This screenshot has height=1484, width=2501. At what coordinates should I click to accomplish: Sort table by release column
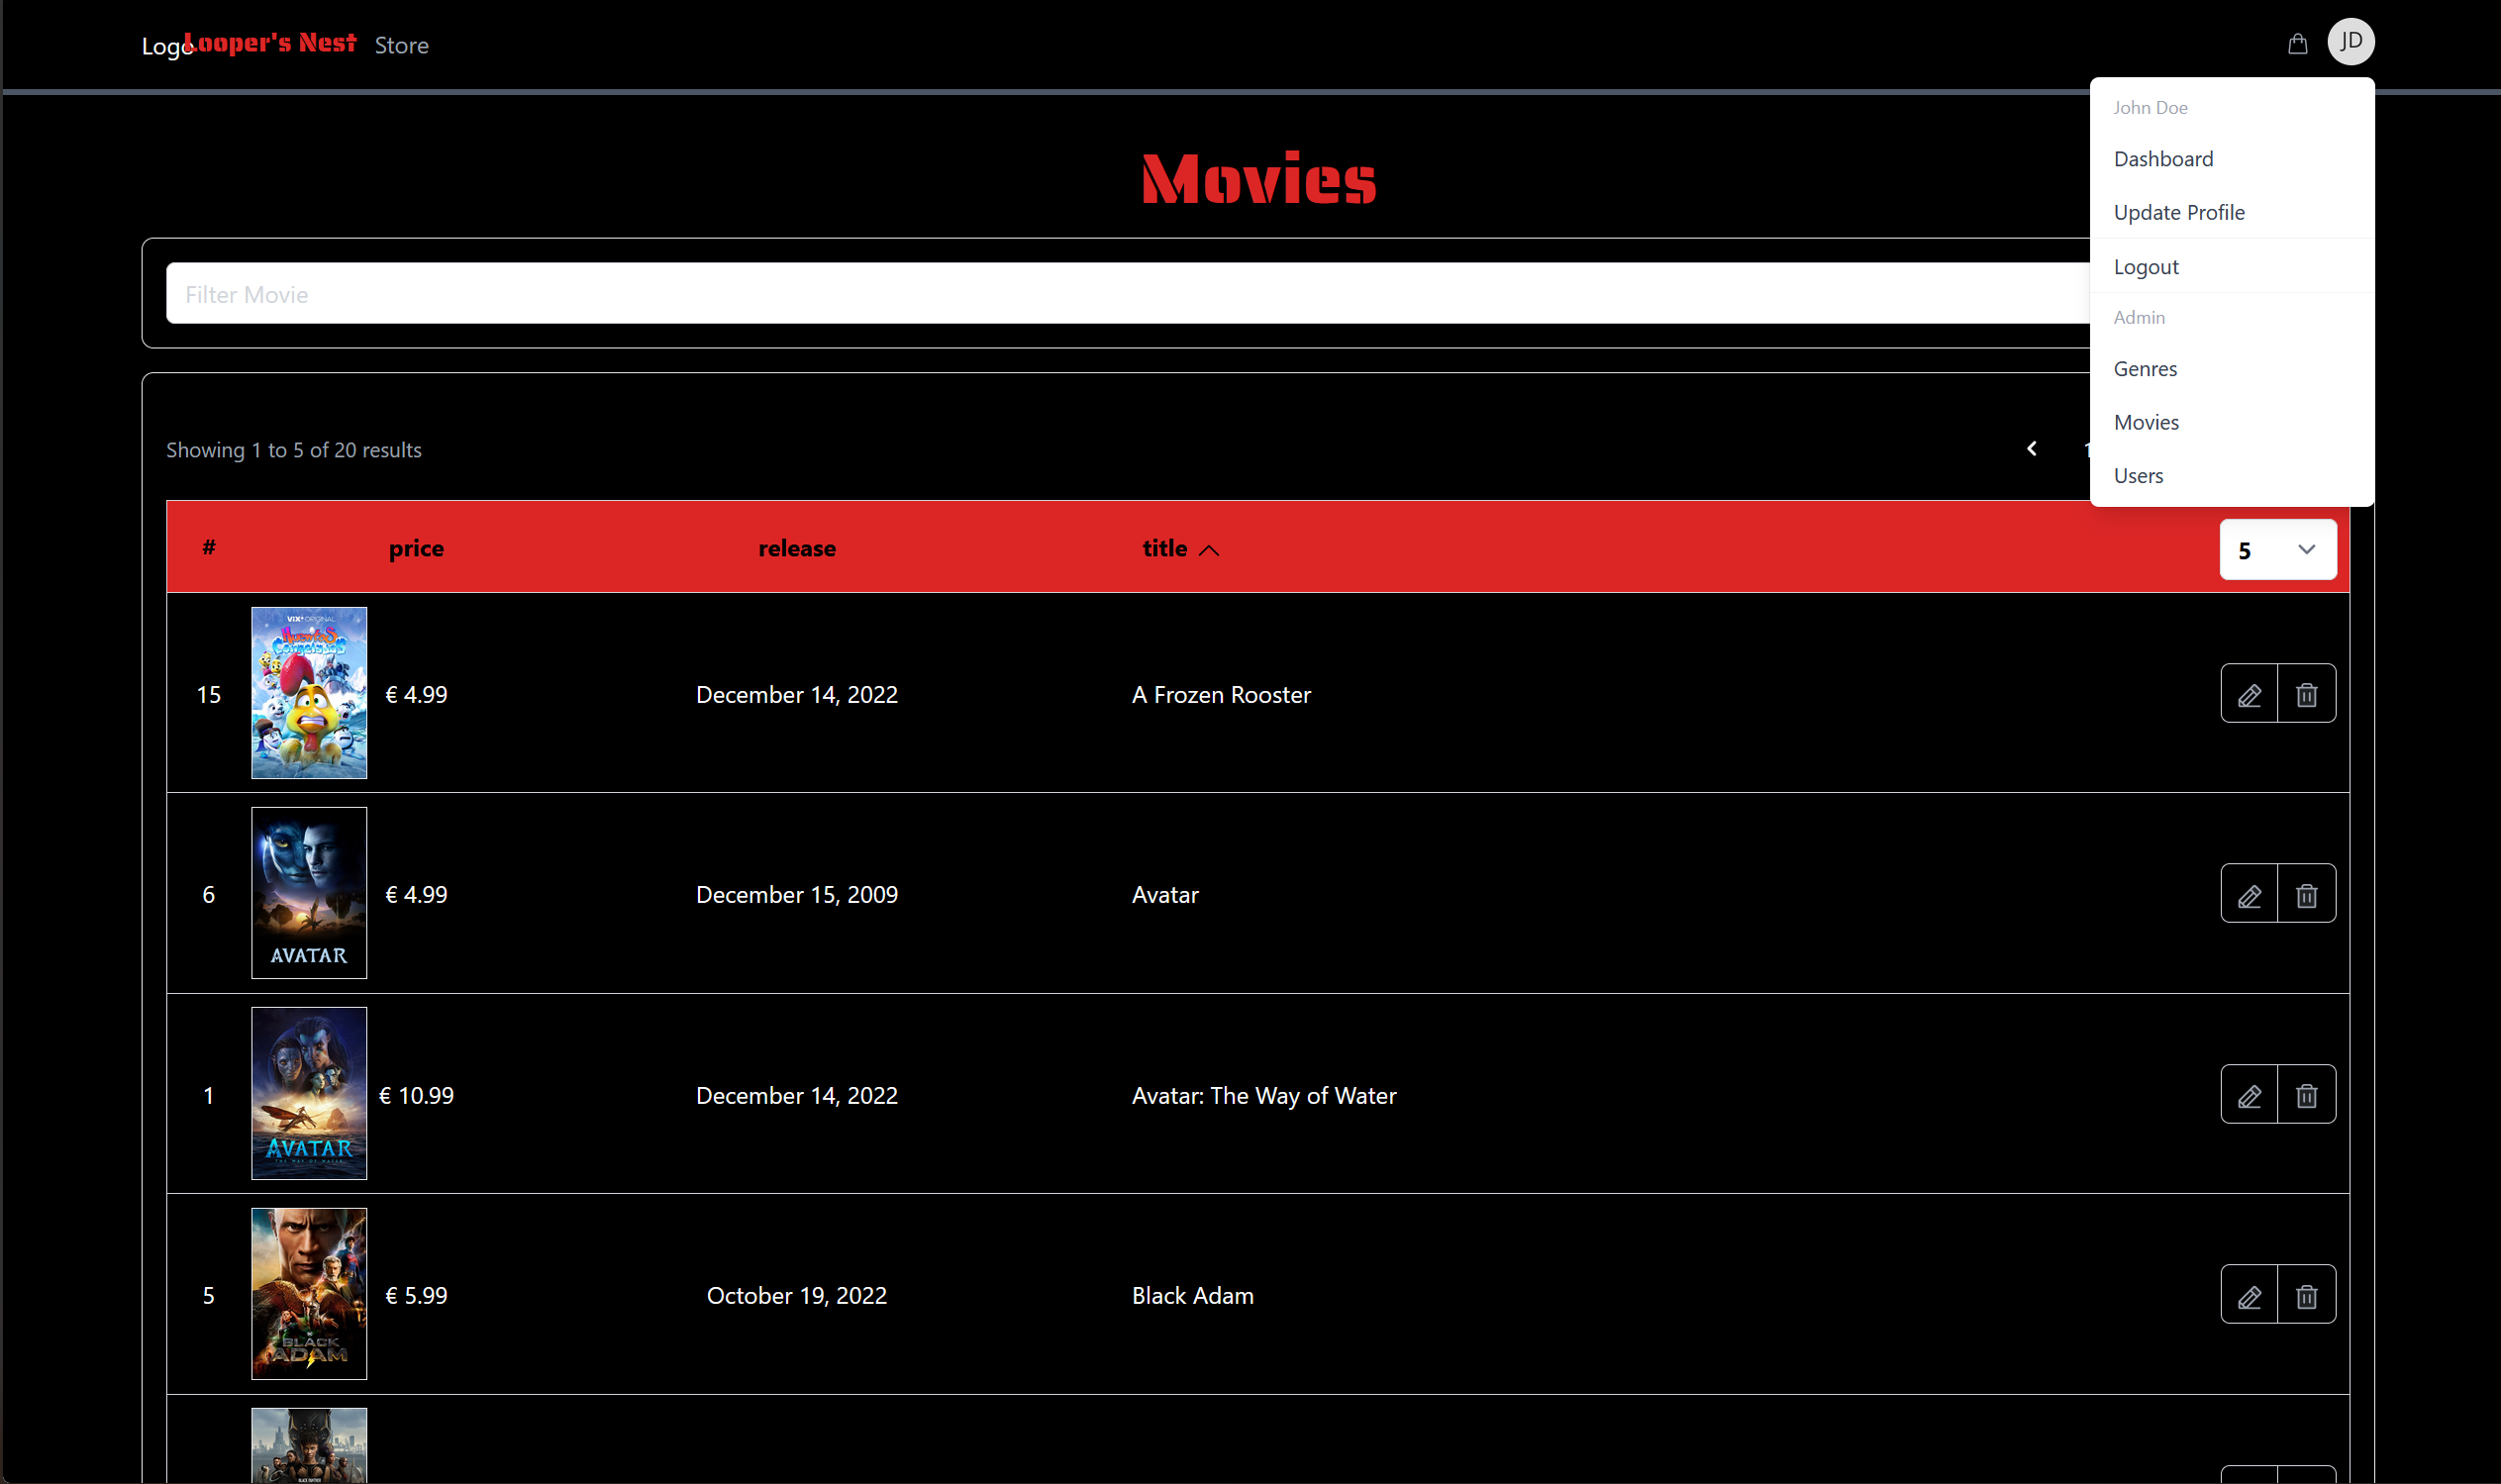pos(796,549)
